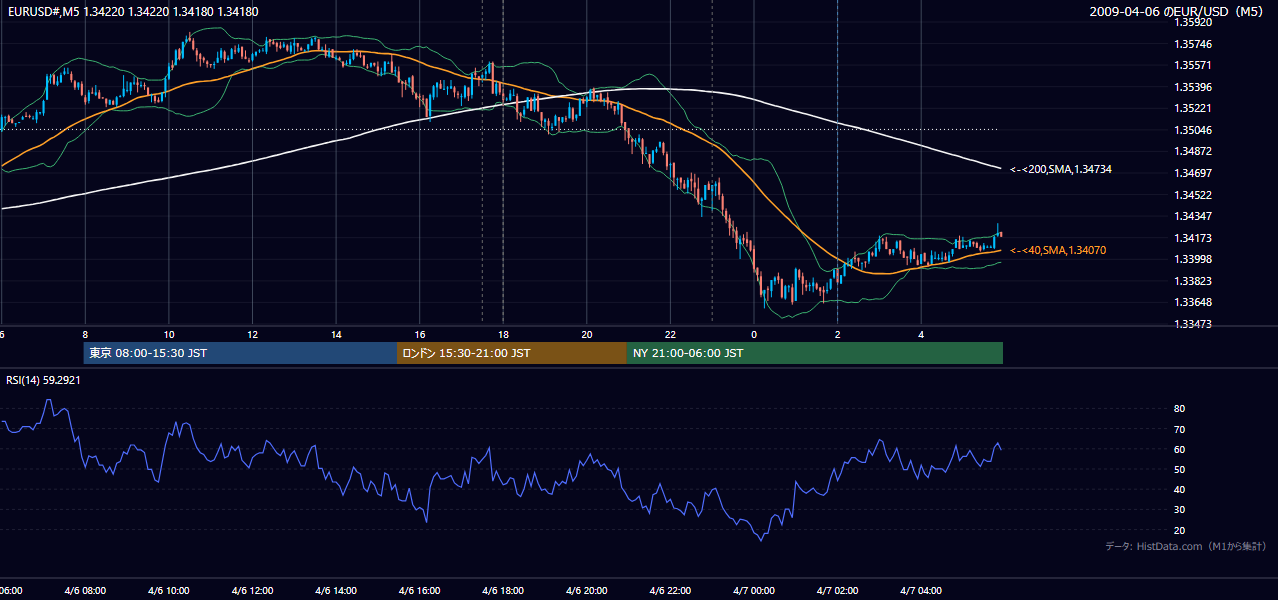Click price axis label 1.33648
This screenshot has height=600, width=1278.
[x=1192, y=302]
